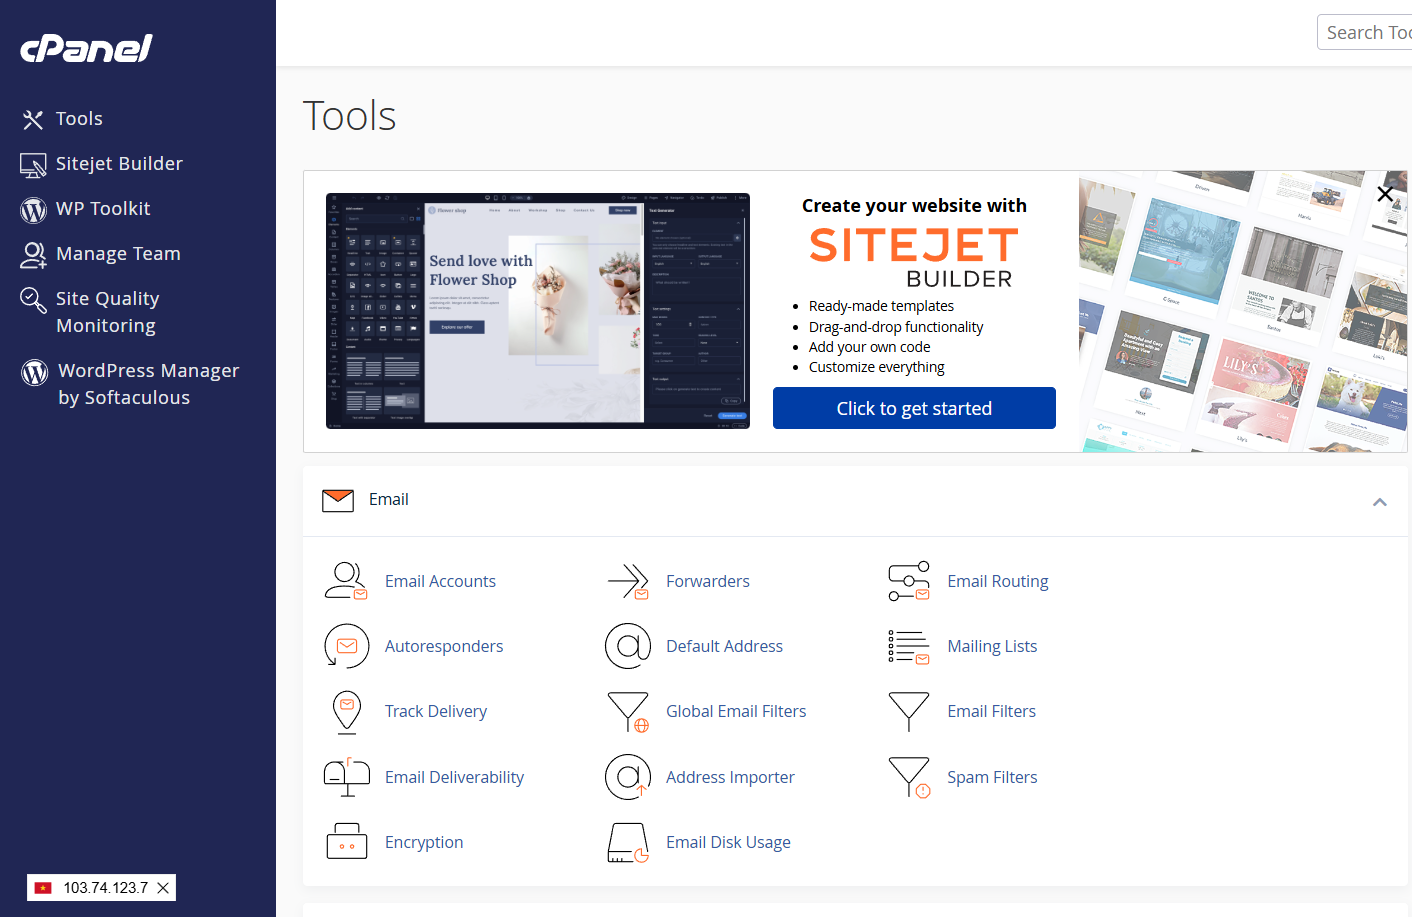Click the 103.74.123.7 IP address text

tap(106, 888)
